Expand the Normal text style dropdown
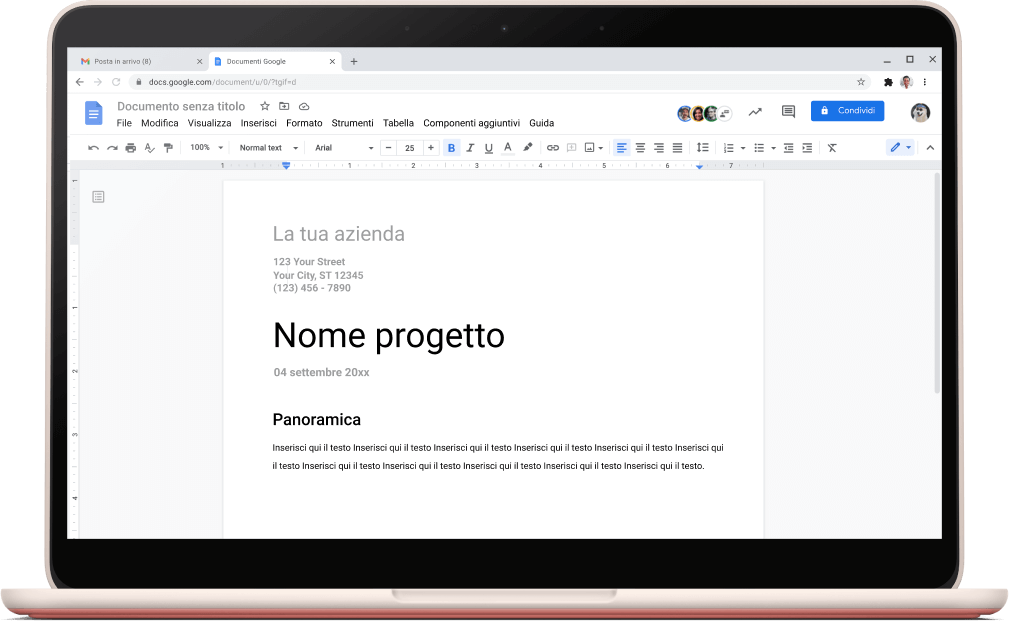This screenshot has height=623, width=1009. (x=268, y=148)
